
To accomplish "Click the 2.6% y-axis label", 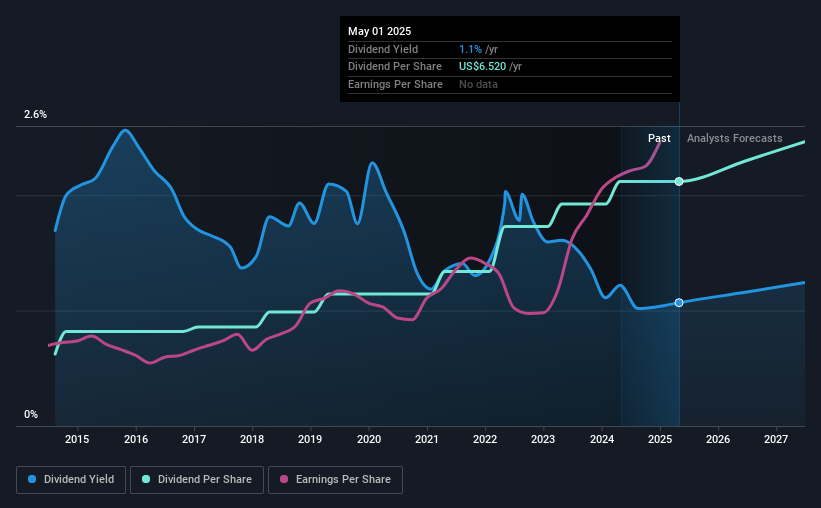I will point(35,114).
